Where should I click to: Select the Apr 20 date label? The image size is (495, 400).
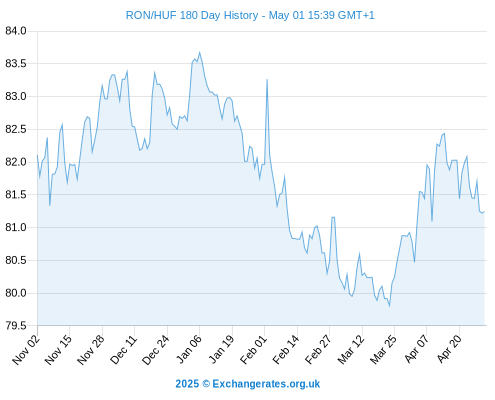tap(449, 349)
